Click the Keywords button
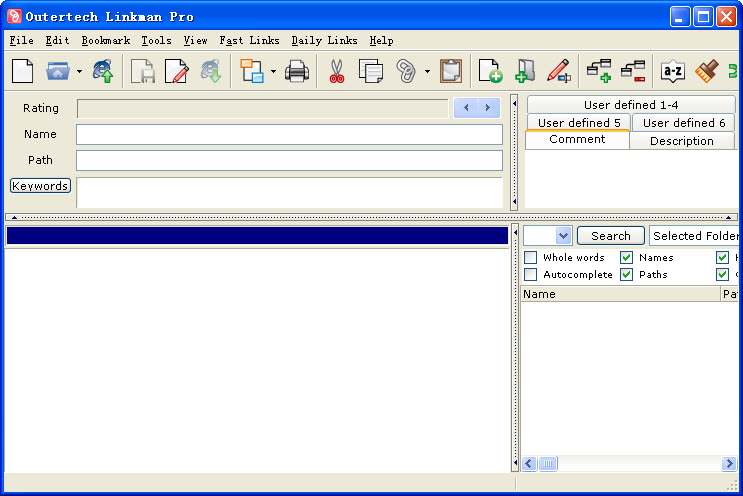The height and width of the screenshot is (496, 743). pos(40,186)
